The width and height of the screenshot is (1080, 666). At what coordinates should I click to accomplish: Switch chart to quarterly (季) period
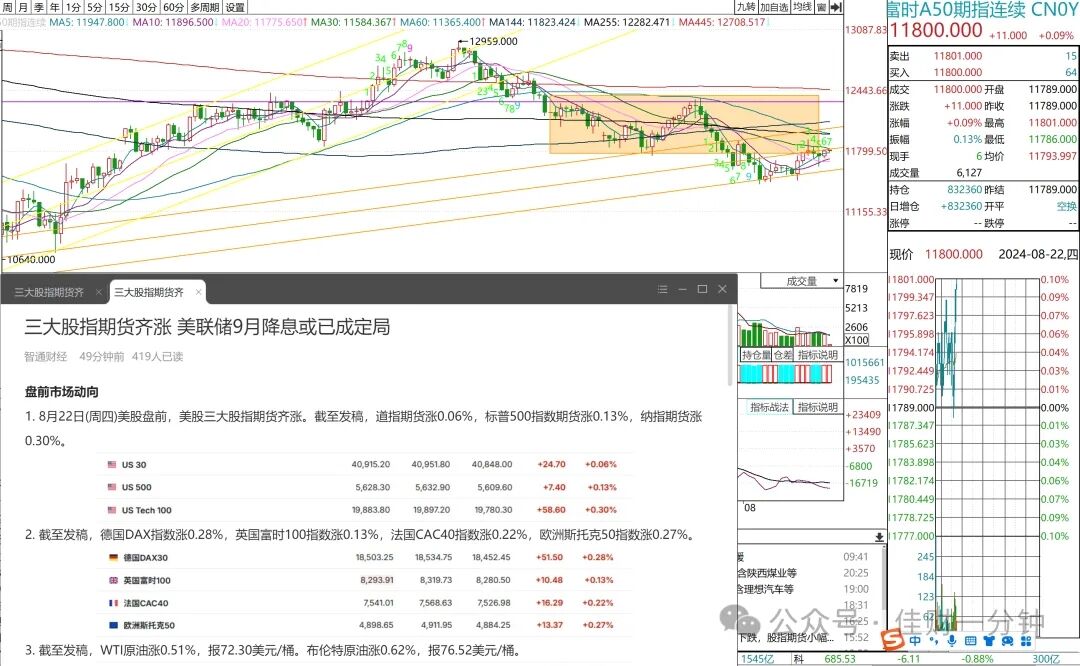39,7
